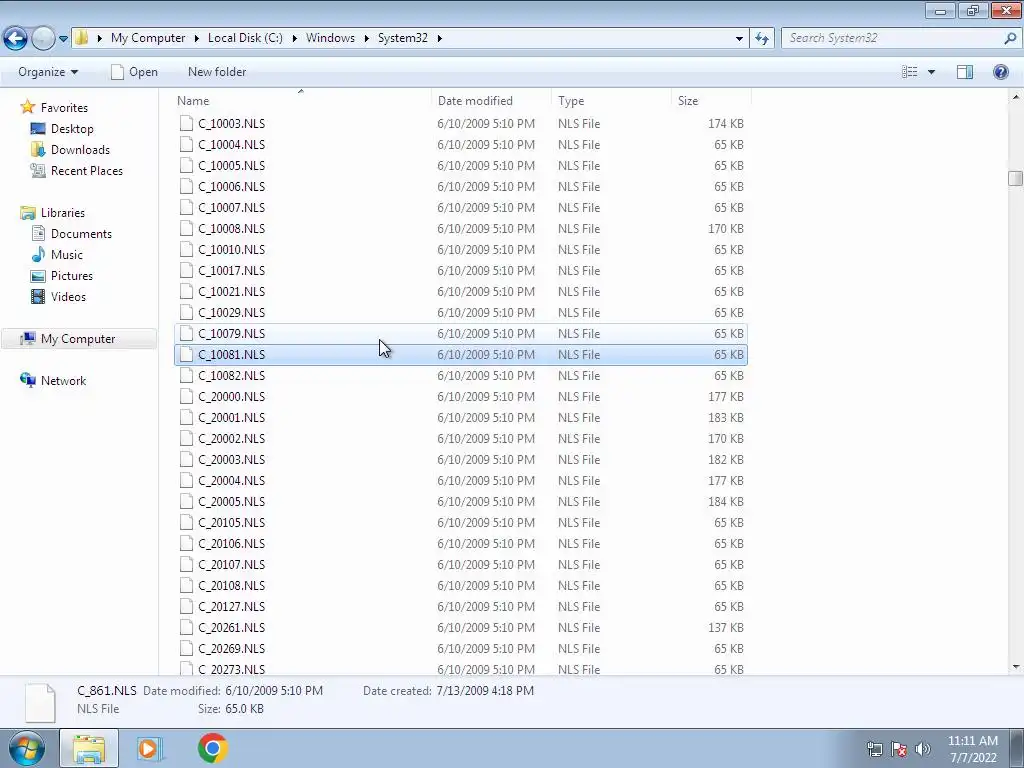
Task: Click the file icon of C_10081.NLS
Action: pos(187,354)
